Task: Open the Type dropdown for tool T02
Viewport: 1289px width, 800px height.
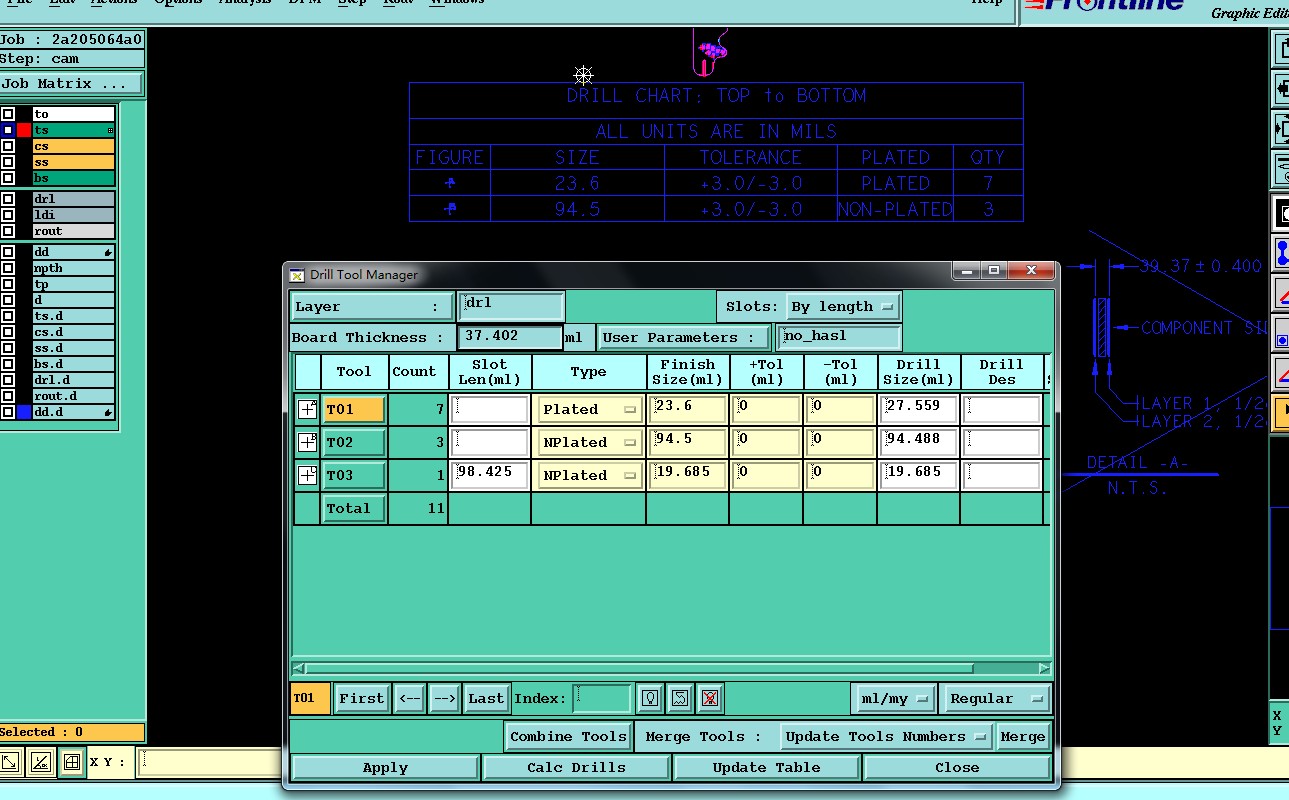Action: [589, 442]
